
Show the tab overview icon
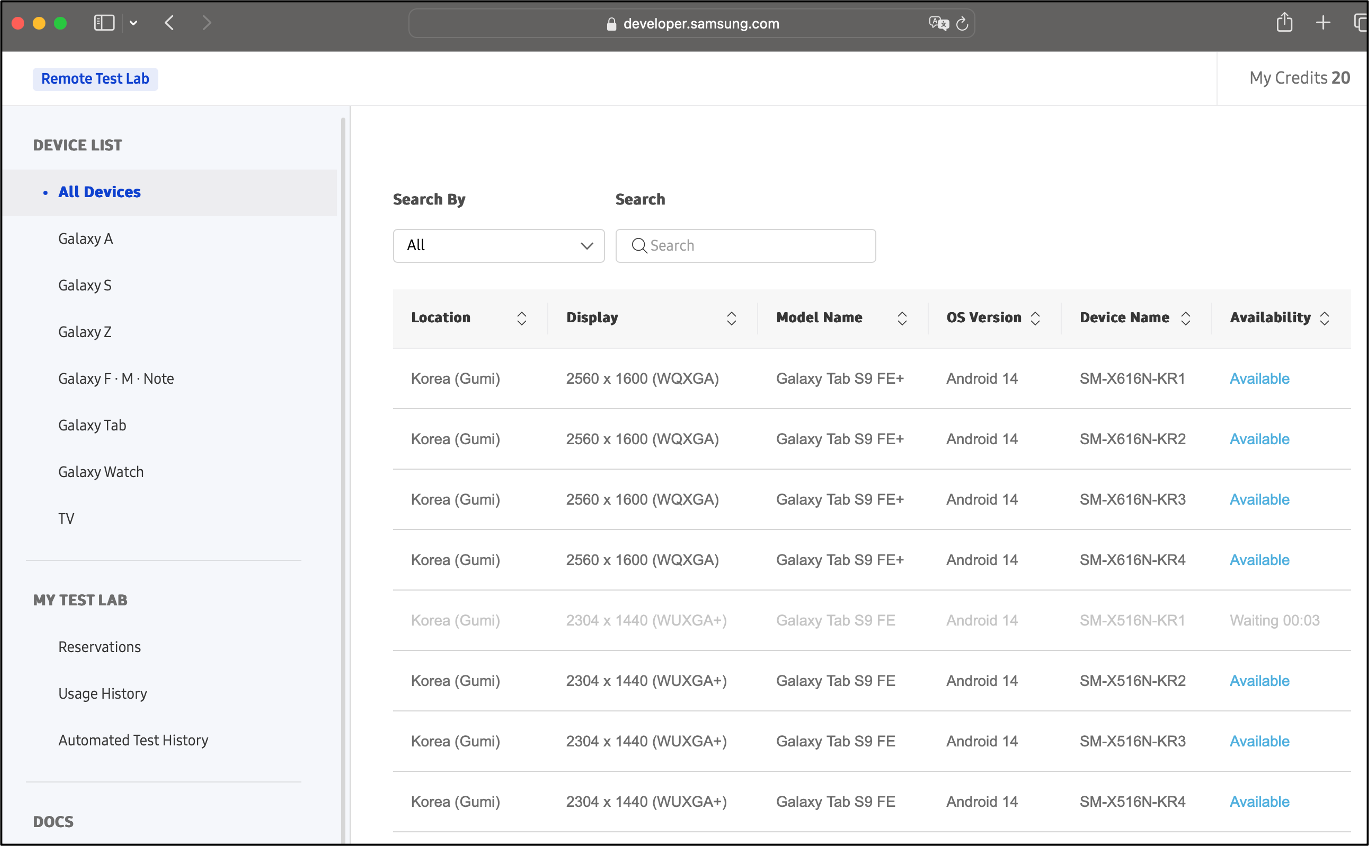(x=1359, y=23)
